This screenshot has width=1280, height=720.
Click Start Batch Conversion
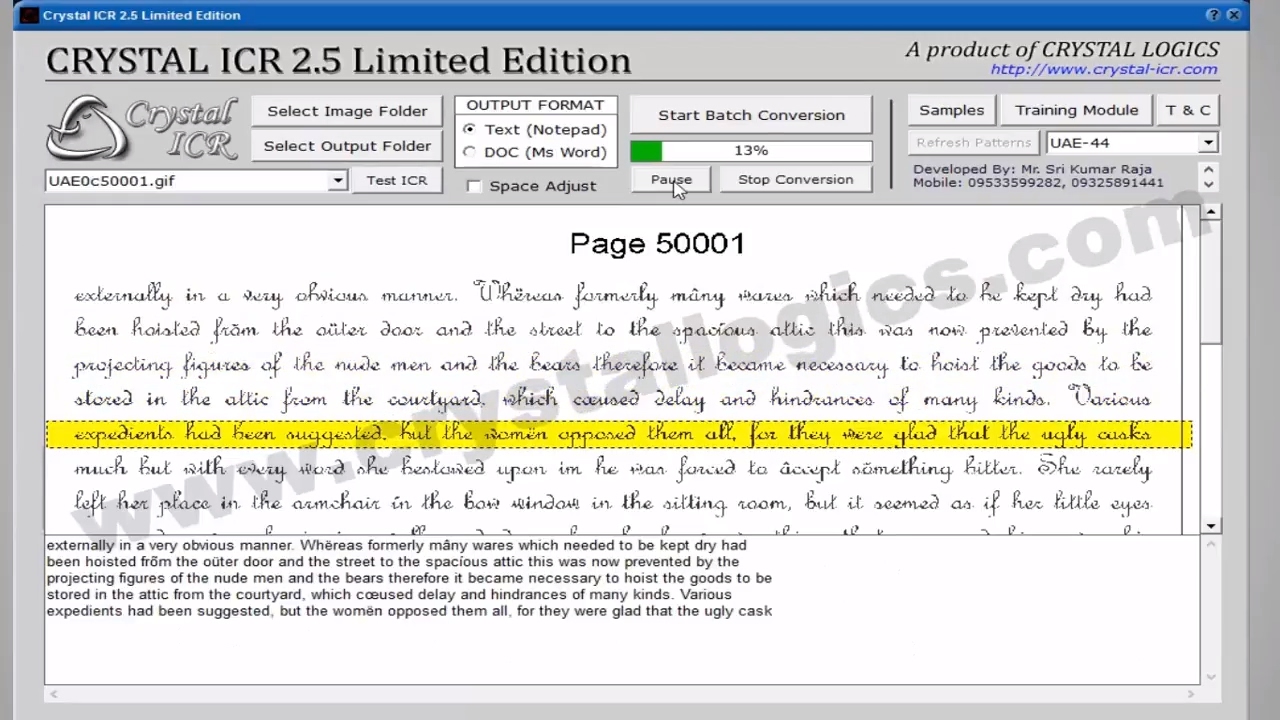click(751, 115)
